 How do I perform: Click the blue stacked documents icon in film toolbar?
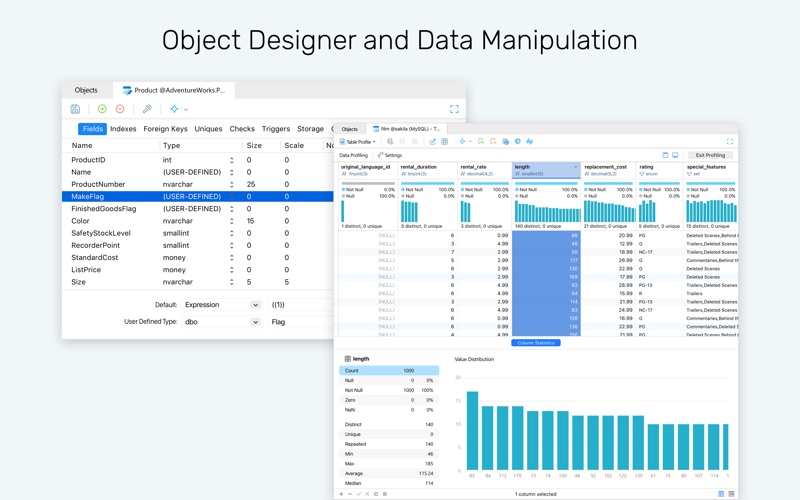(505, 141)
